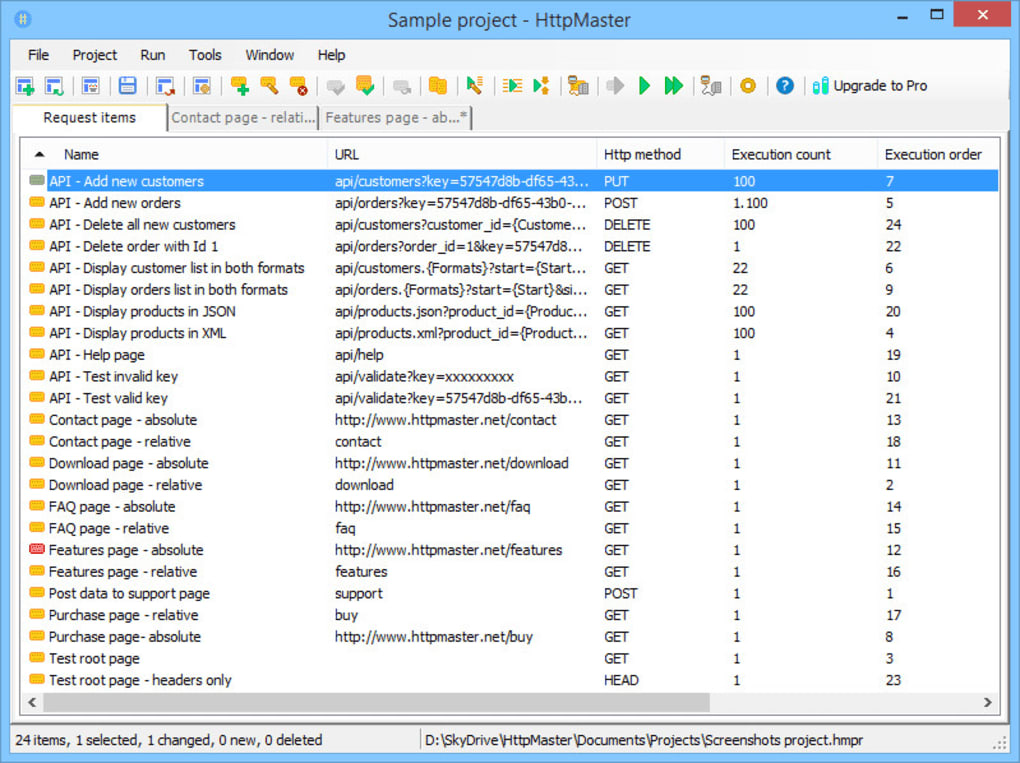This screenshot has height=763, width=1020.
Task: Open the Help menu
Action: [332, 55]
